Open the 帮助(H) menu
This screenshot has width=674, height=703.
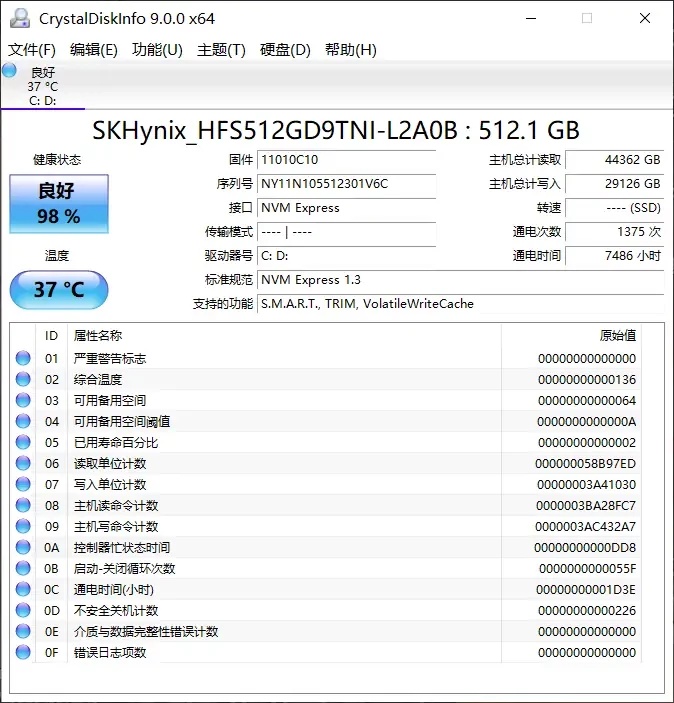click(x=351, y=50)
